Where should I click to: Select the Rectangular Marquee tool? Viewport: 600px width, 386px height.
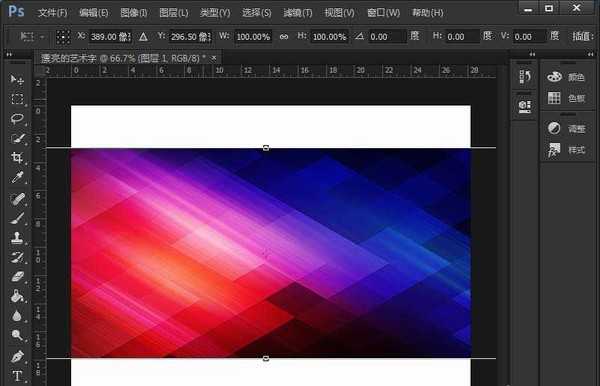17,99
